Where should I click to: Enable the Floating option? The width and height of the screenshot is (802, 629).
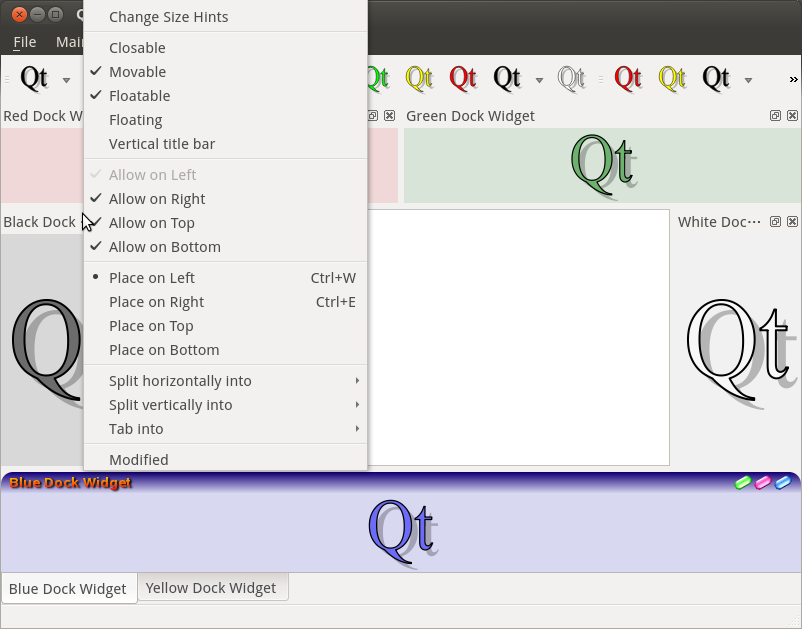226,120
